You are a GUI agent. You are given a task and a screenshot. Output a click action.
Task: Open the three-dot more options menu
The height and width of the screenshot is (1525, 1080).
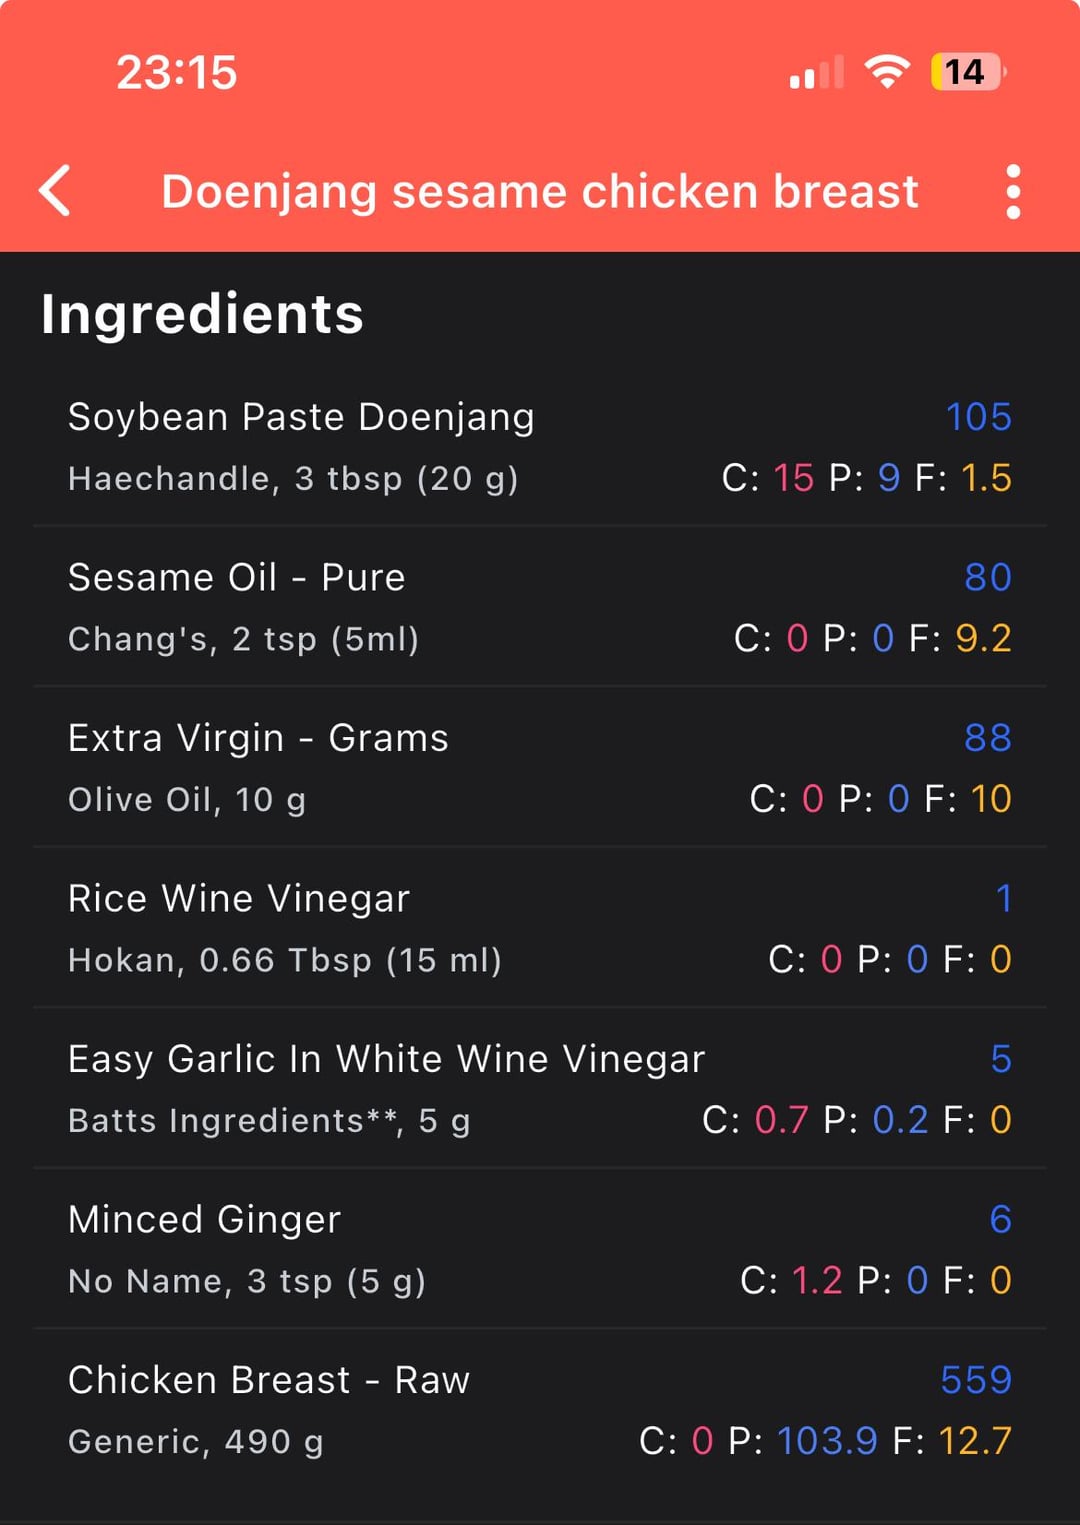tap(1013, 191)
